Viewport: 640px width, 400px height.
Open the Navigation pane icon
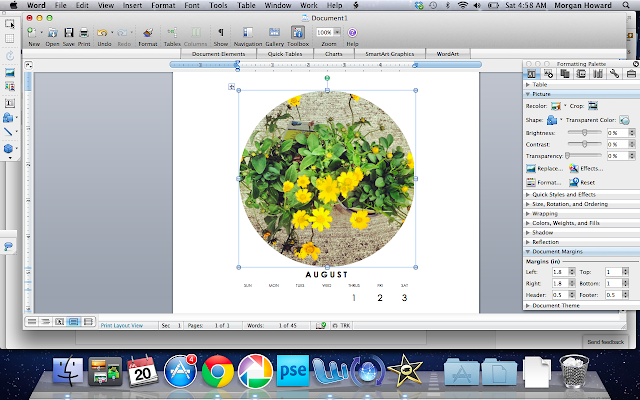tap(247, 33)
